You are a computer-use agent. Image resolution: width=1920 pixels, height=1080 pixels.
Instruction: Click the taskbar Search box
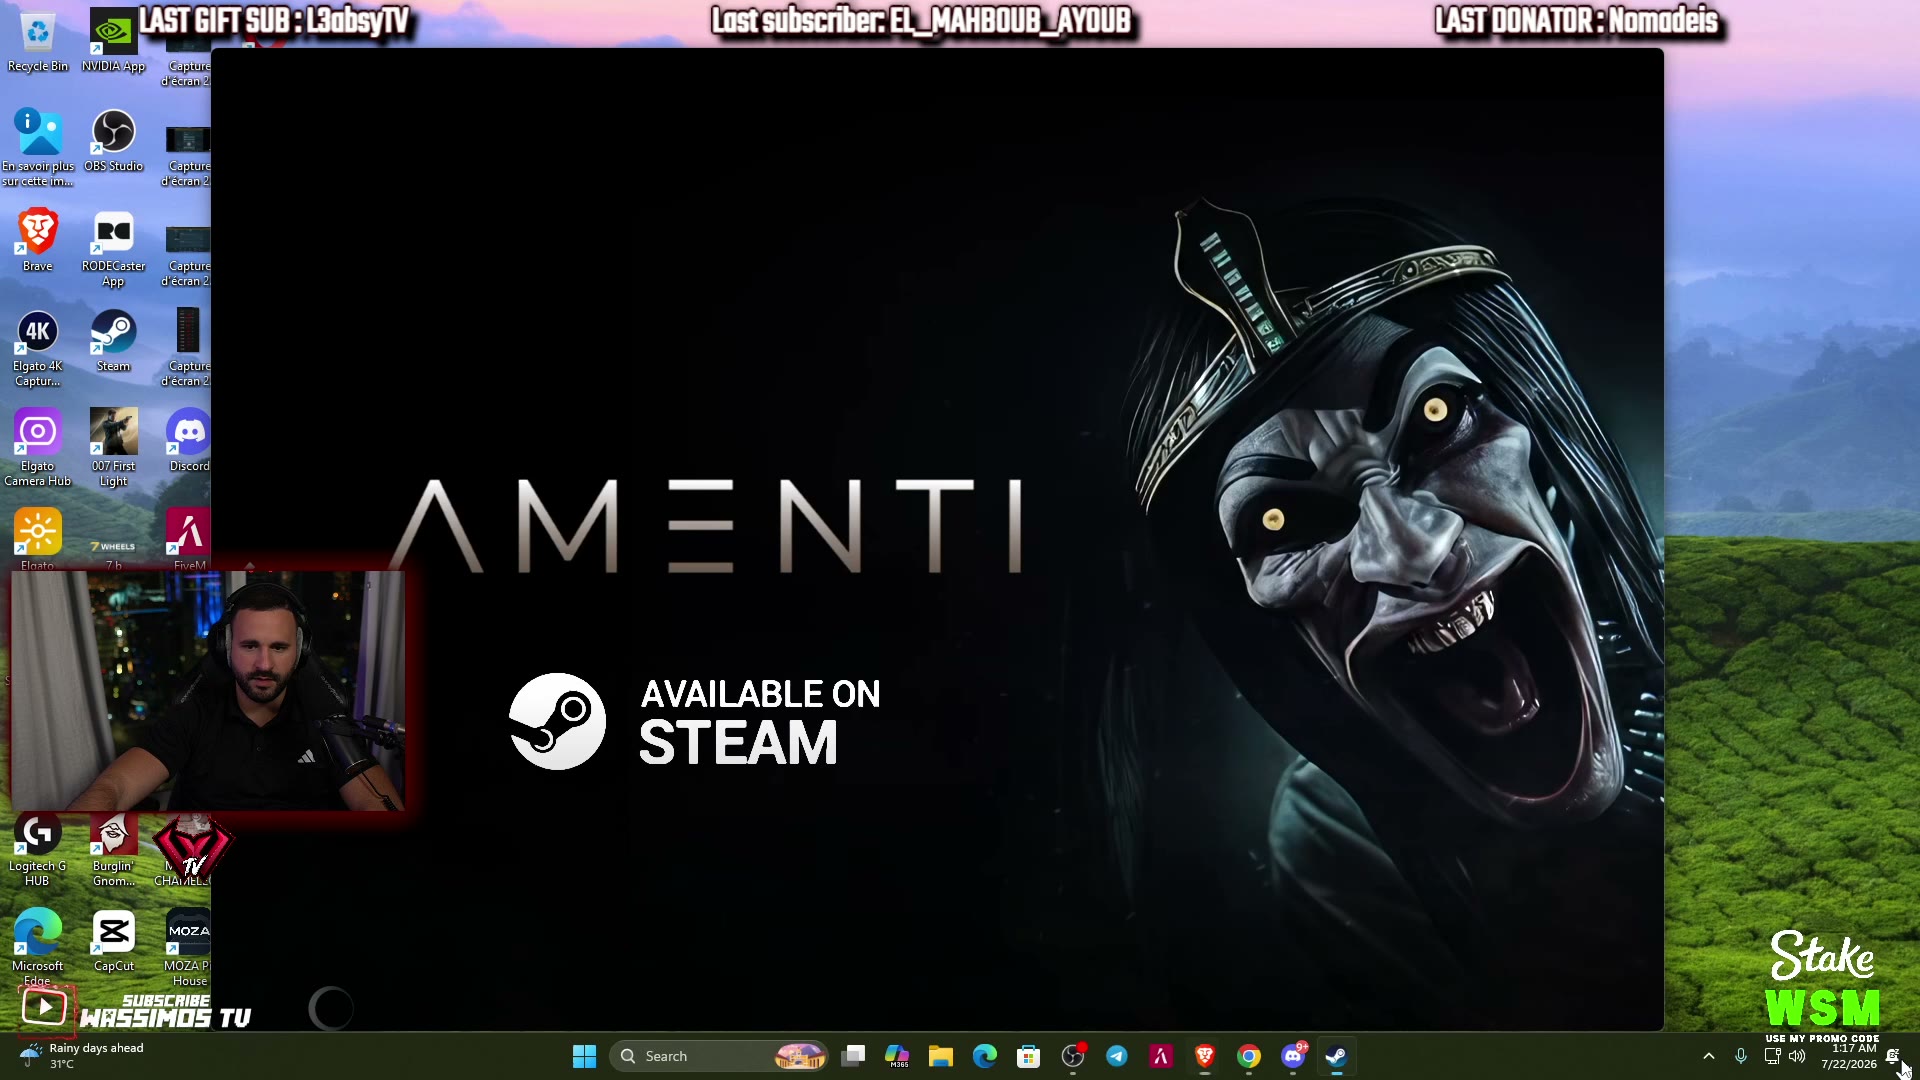click(x=720, y=1056)
